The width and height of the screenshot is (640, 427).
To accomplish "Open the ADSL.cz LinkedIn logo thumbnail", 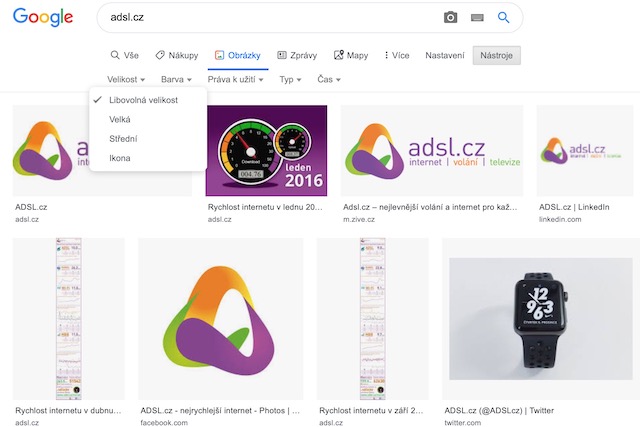I will click(x=584, y=151).
